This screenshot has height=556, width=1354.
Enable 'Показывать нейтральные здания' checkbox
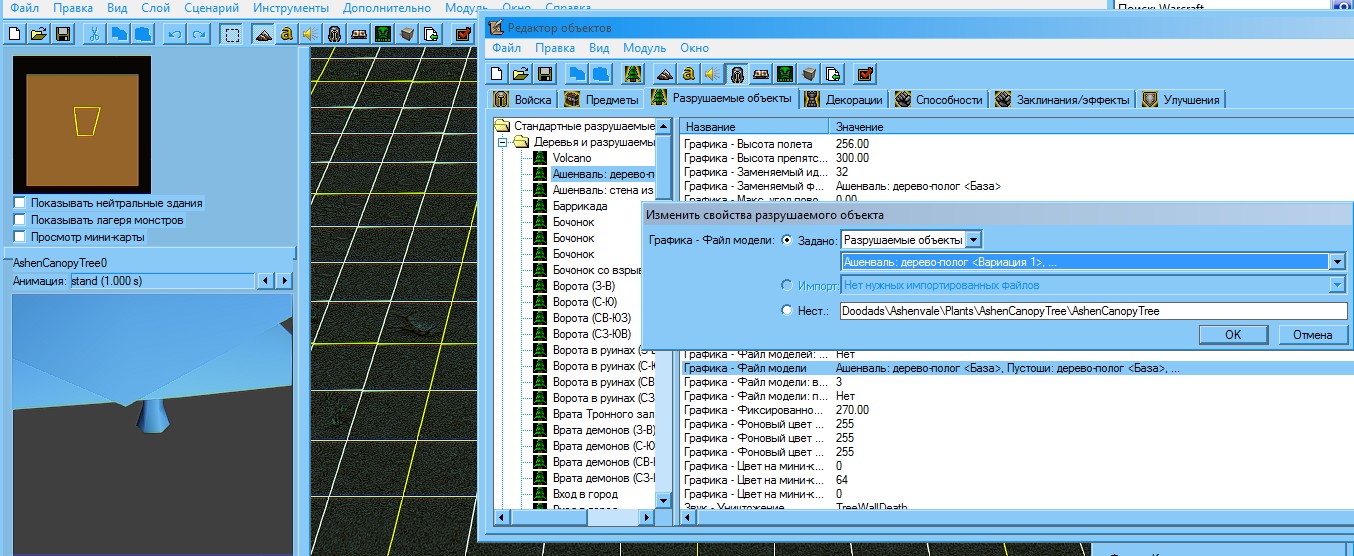[19, 203]
